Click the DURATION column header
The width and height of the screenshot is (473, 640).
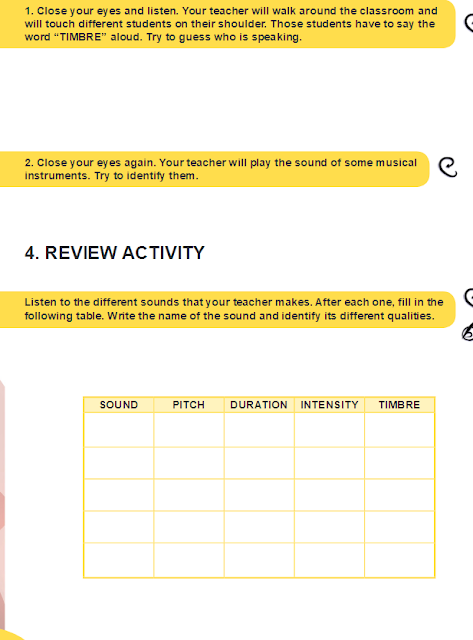[259, 405]
